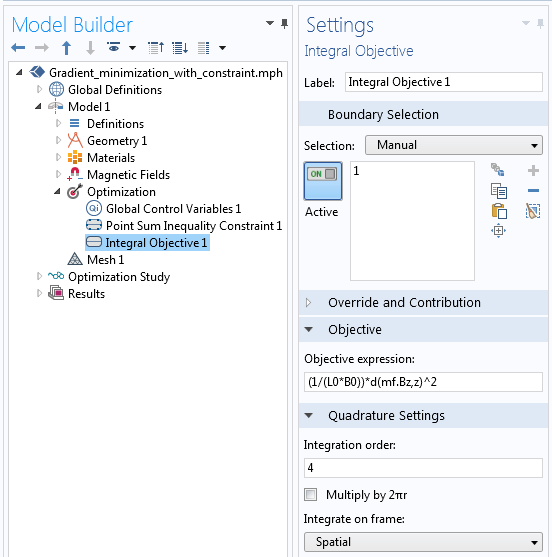This screenshot has height=557, width=552.
Task: Expand the Materials node
Action: pos(58,157)
